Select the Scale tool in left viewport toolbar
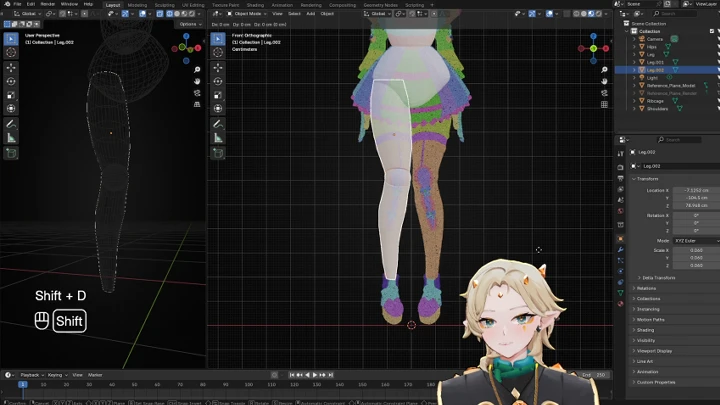 pyautogui.click(x=11, y=95)
